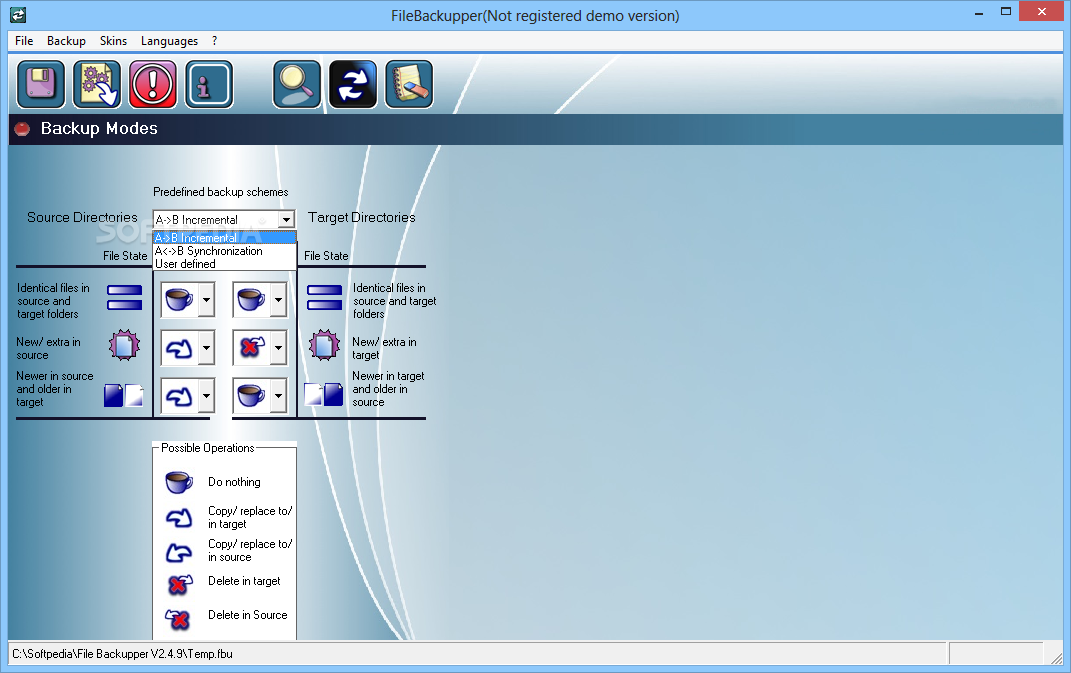Click the Do nothing operation label
This screenshot has width=1071, height=673.
click(x=234, y=482)
